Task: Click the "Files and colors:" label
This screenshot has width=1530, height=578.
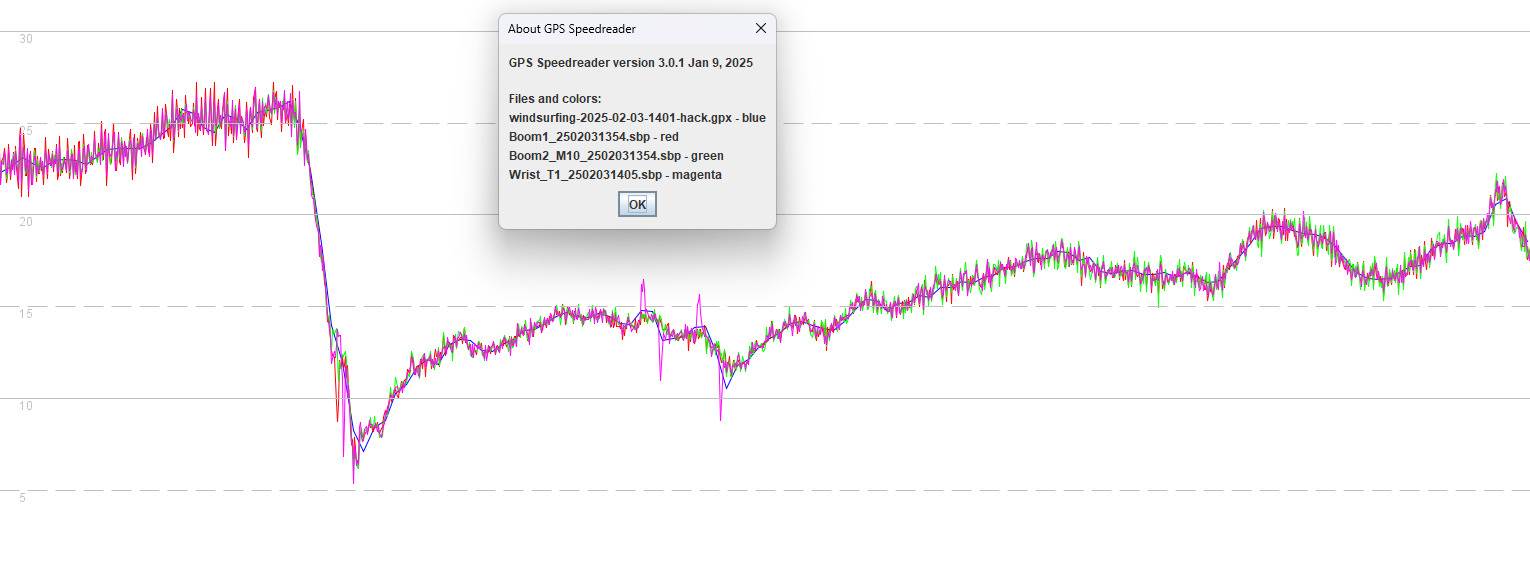Action: click(555, 99)
